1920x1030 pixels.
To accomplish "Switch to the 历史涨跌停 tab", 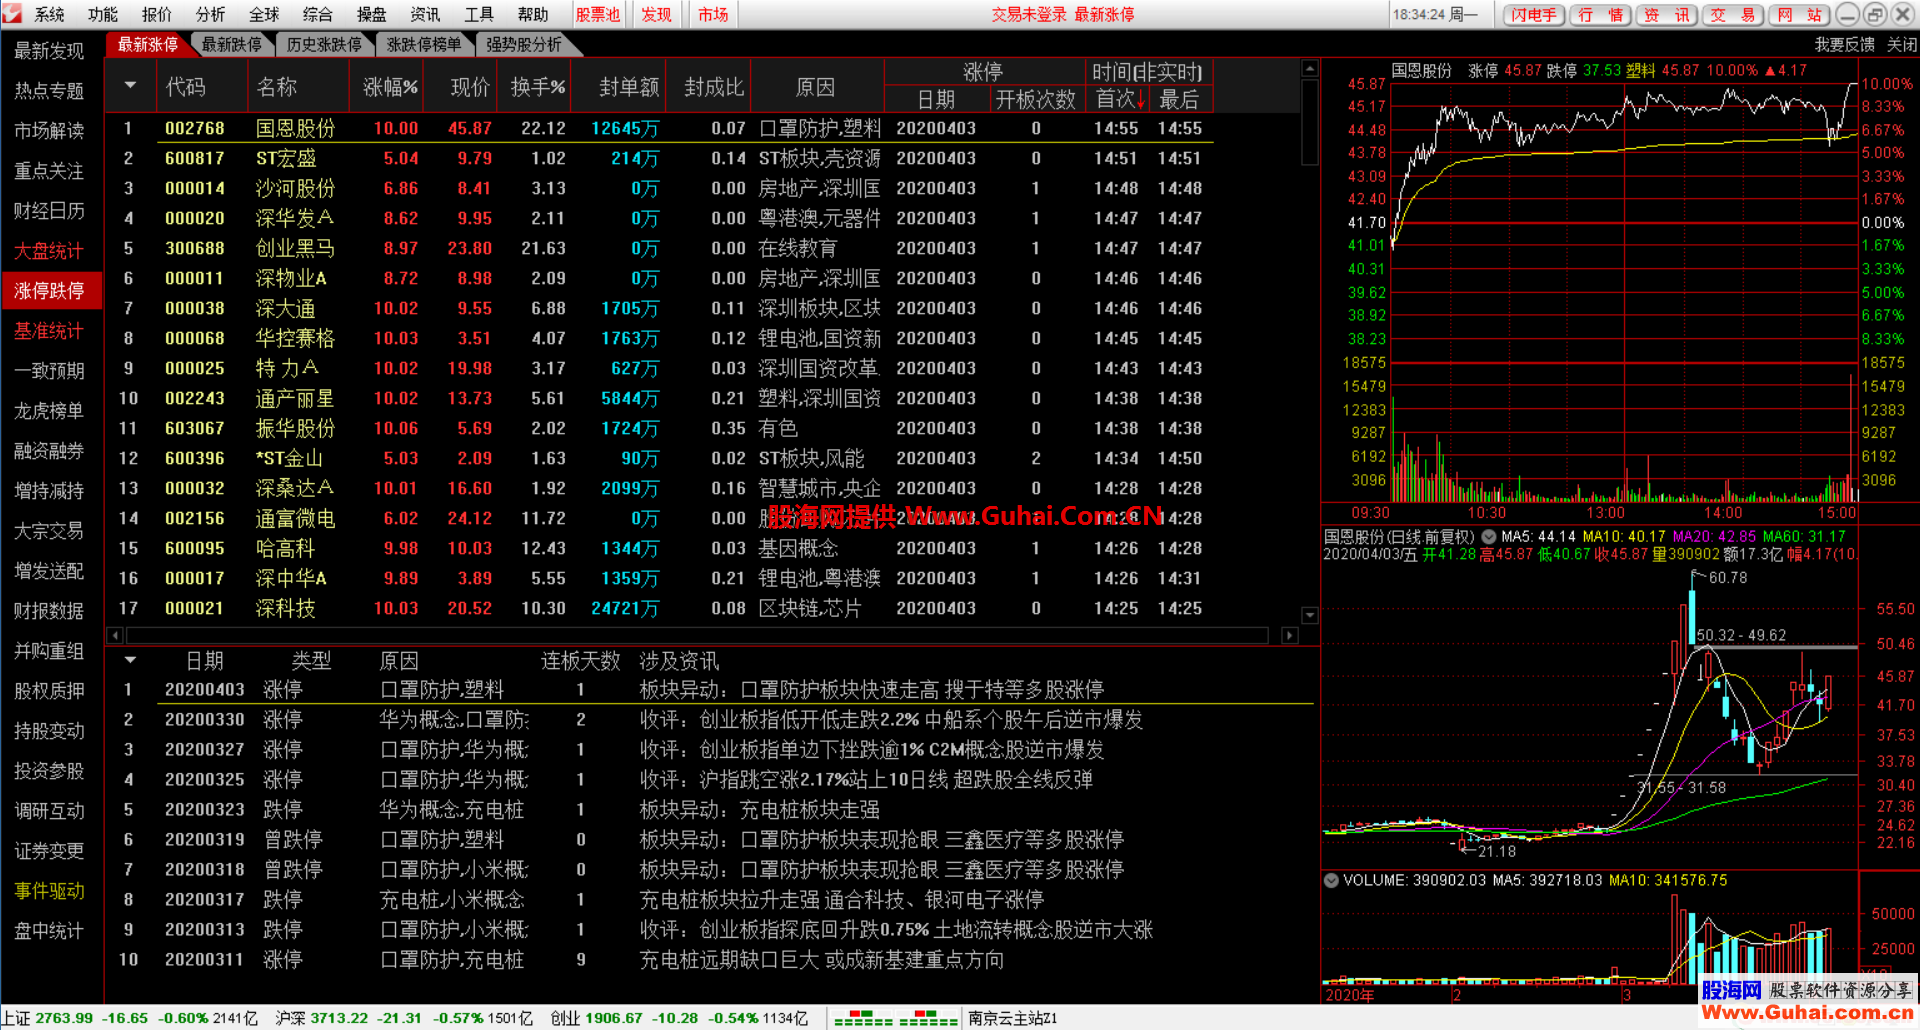I will [324, 44].
